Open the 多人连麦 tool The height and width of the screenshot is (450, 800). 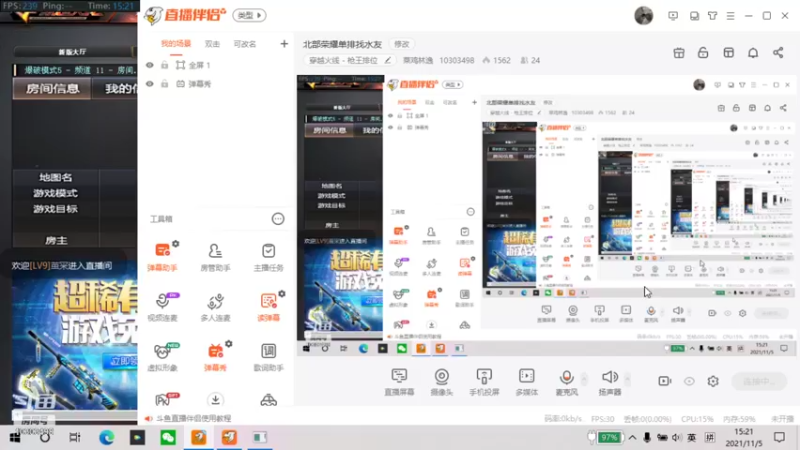point(215,307)
